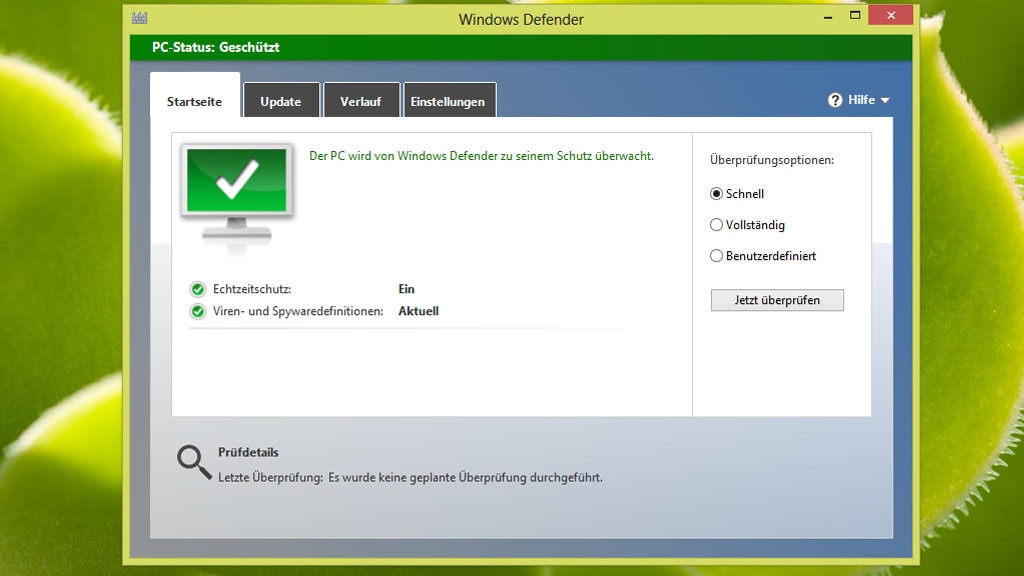The height and width of the screenshot is (576, 1024).
Task: Click the check icon beside Viren- und Spywaredefinitionen
Action: pos(196,311)
